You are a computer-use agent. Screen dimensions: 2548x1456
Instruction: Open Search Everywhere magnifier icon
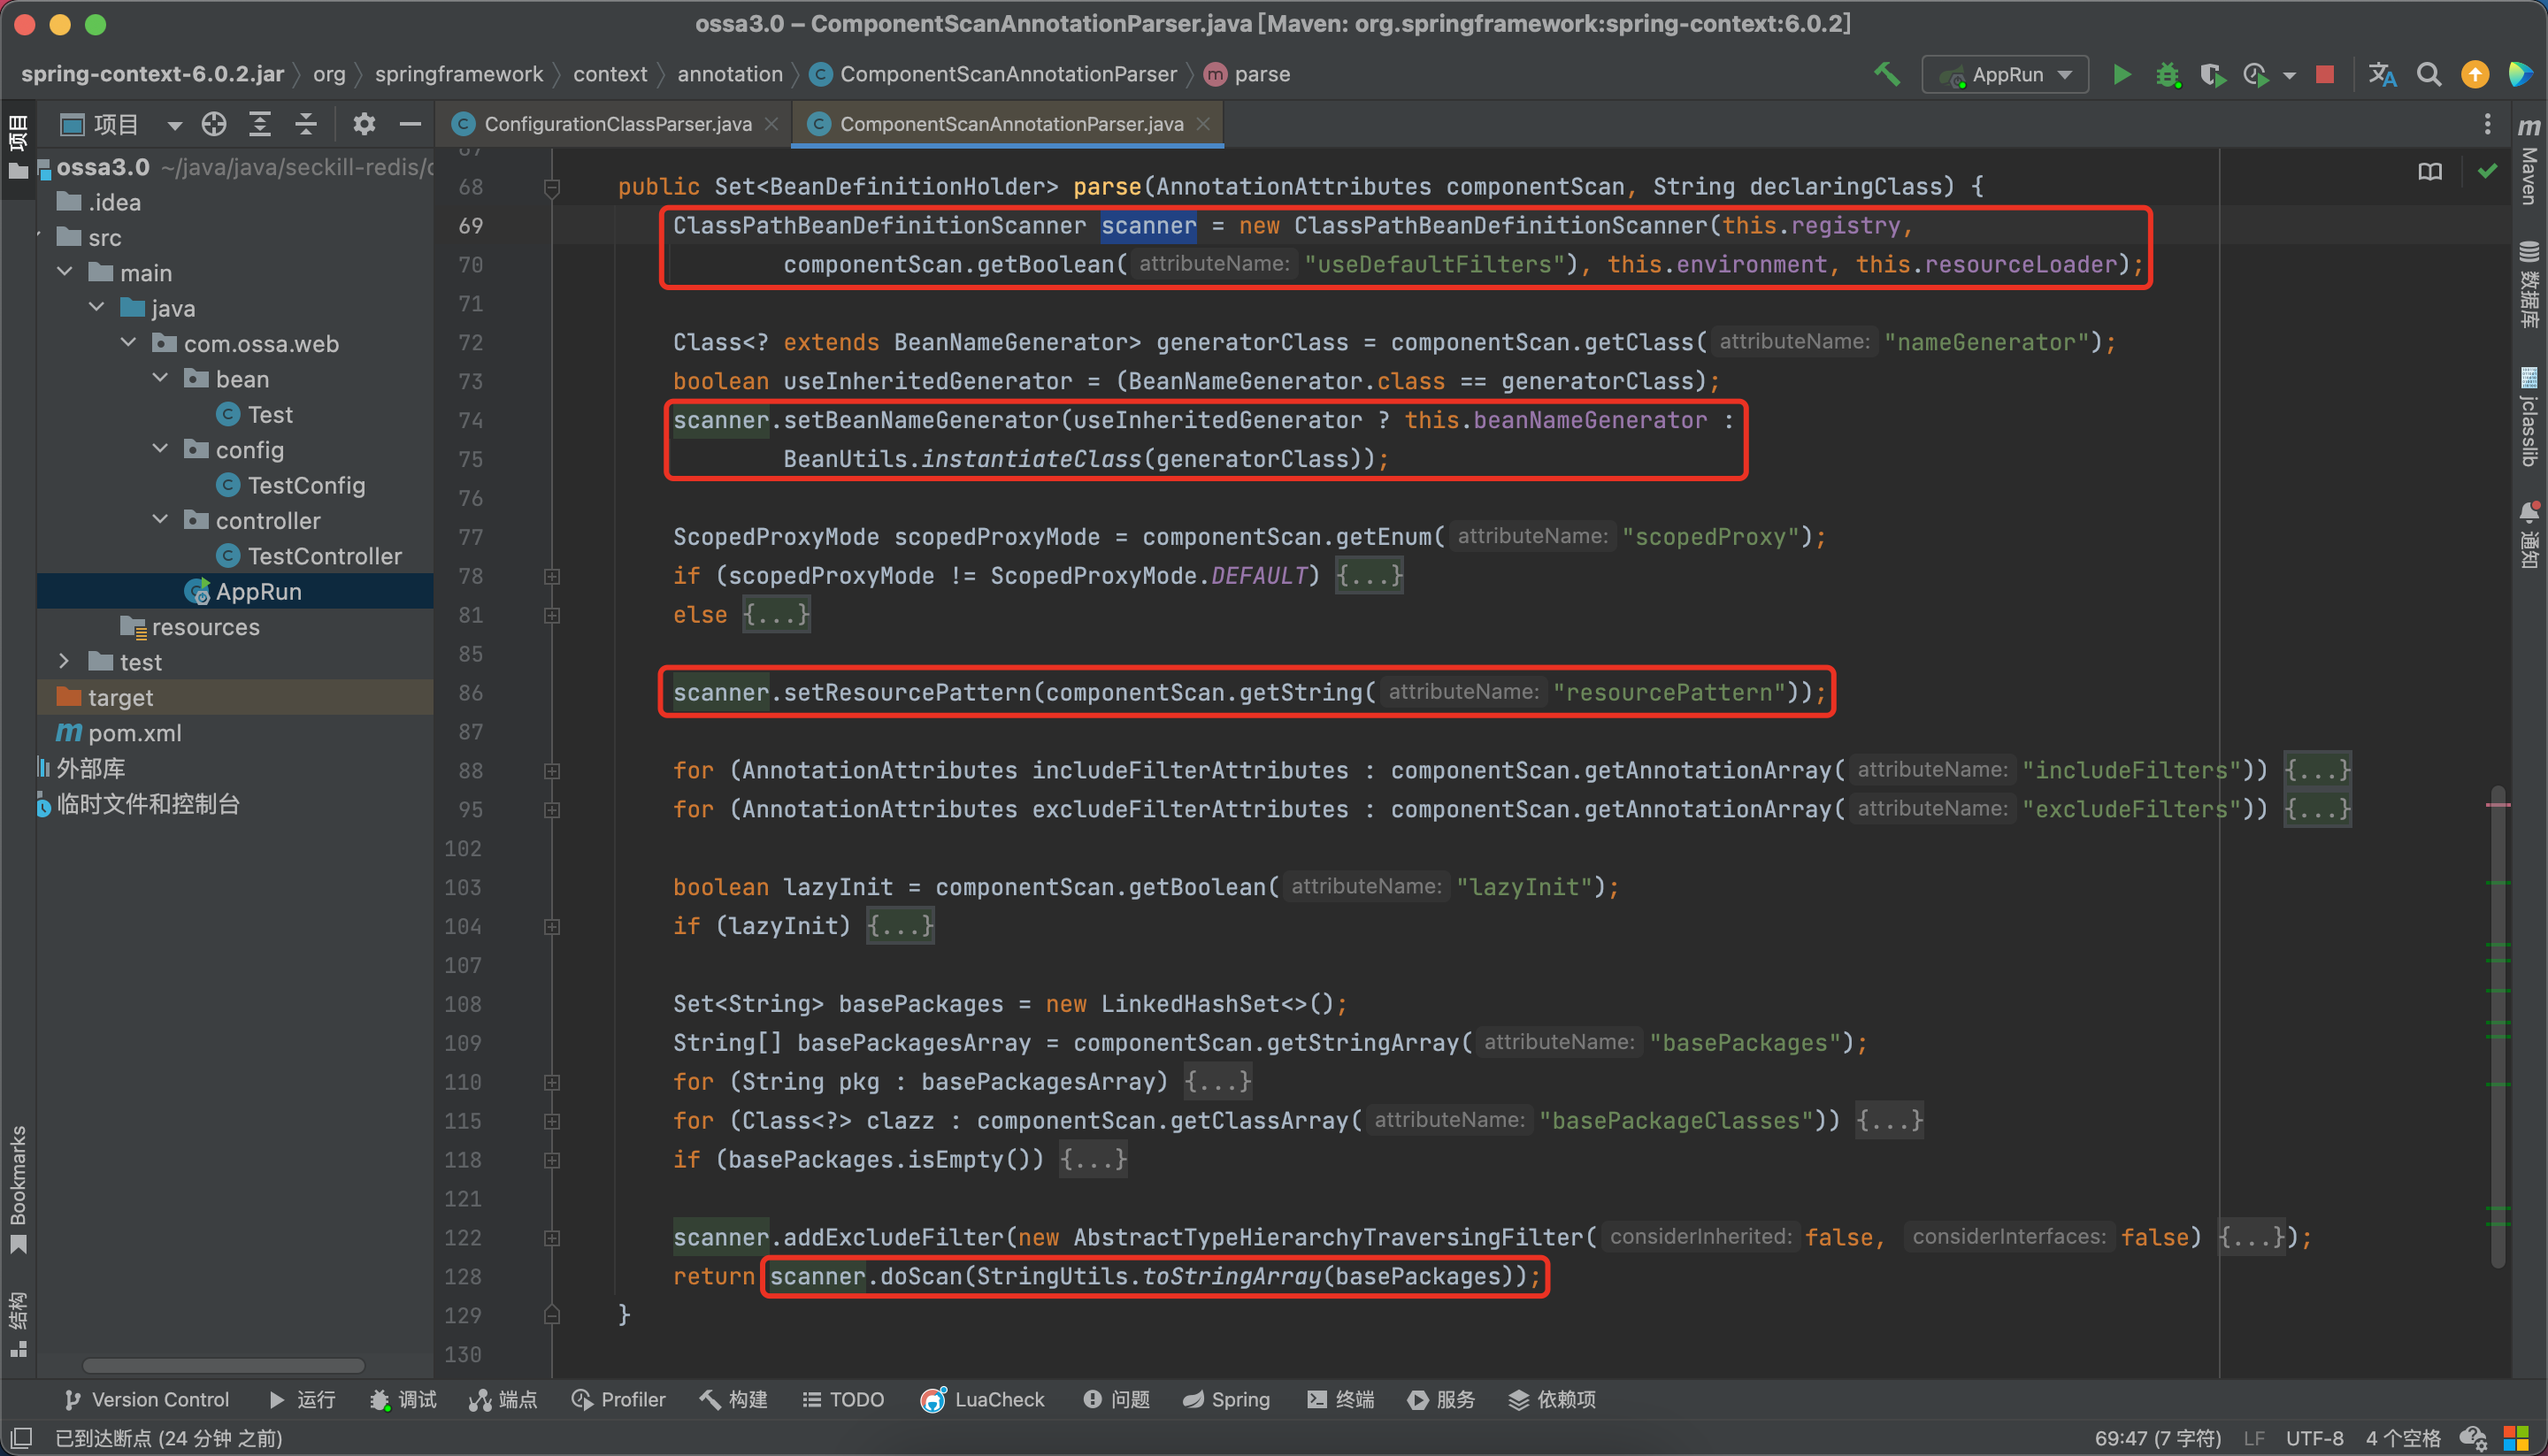click(2428, 75)
